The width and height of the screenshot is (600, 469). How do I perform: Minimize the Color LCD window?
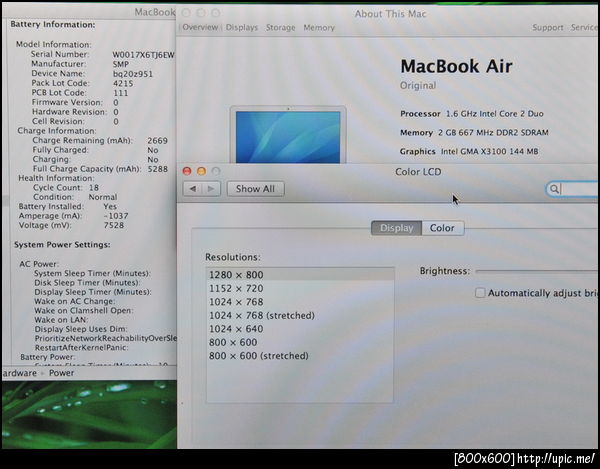201,171
